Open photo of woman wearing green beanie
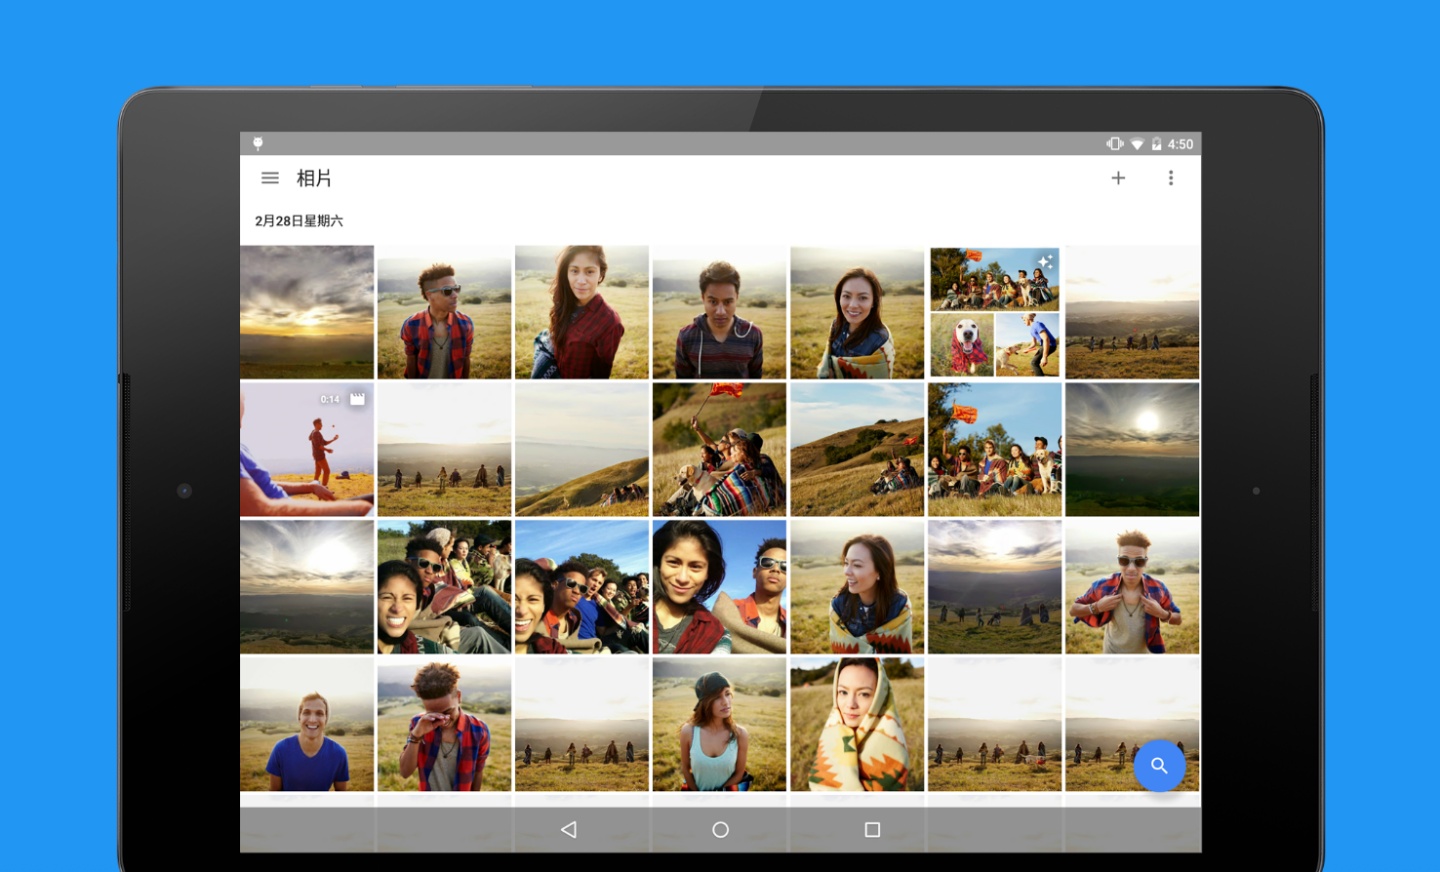The width and height of the screenshot is (1440, 872). (719, 724)
